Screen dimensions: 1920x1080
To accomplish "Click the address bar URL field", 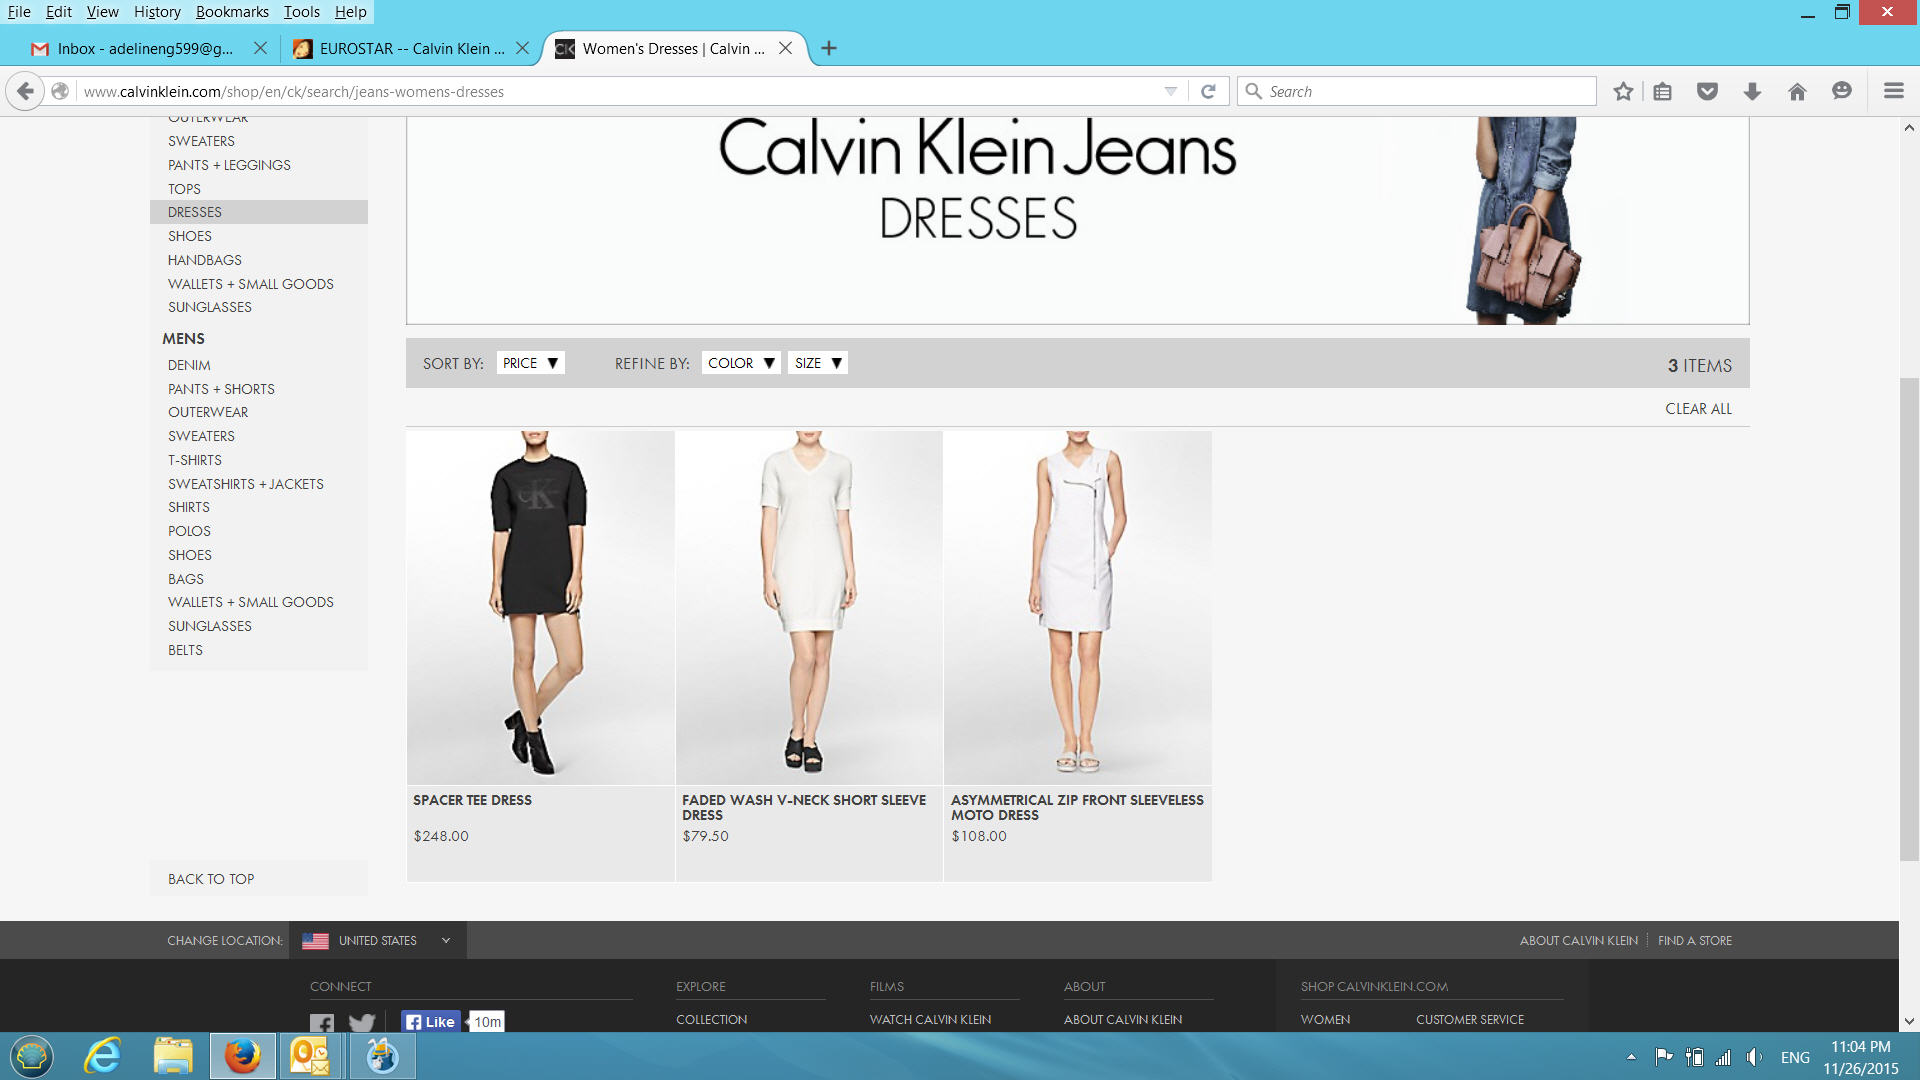I will 620,91.
